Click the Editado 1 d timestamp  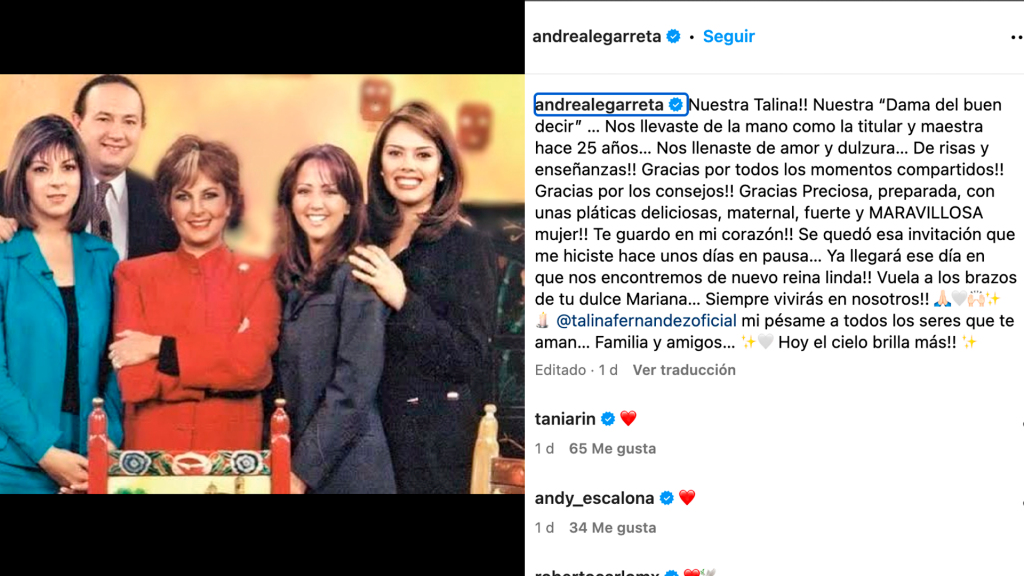[576, 370]
